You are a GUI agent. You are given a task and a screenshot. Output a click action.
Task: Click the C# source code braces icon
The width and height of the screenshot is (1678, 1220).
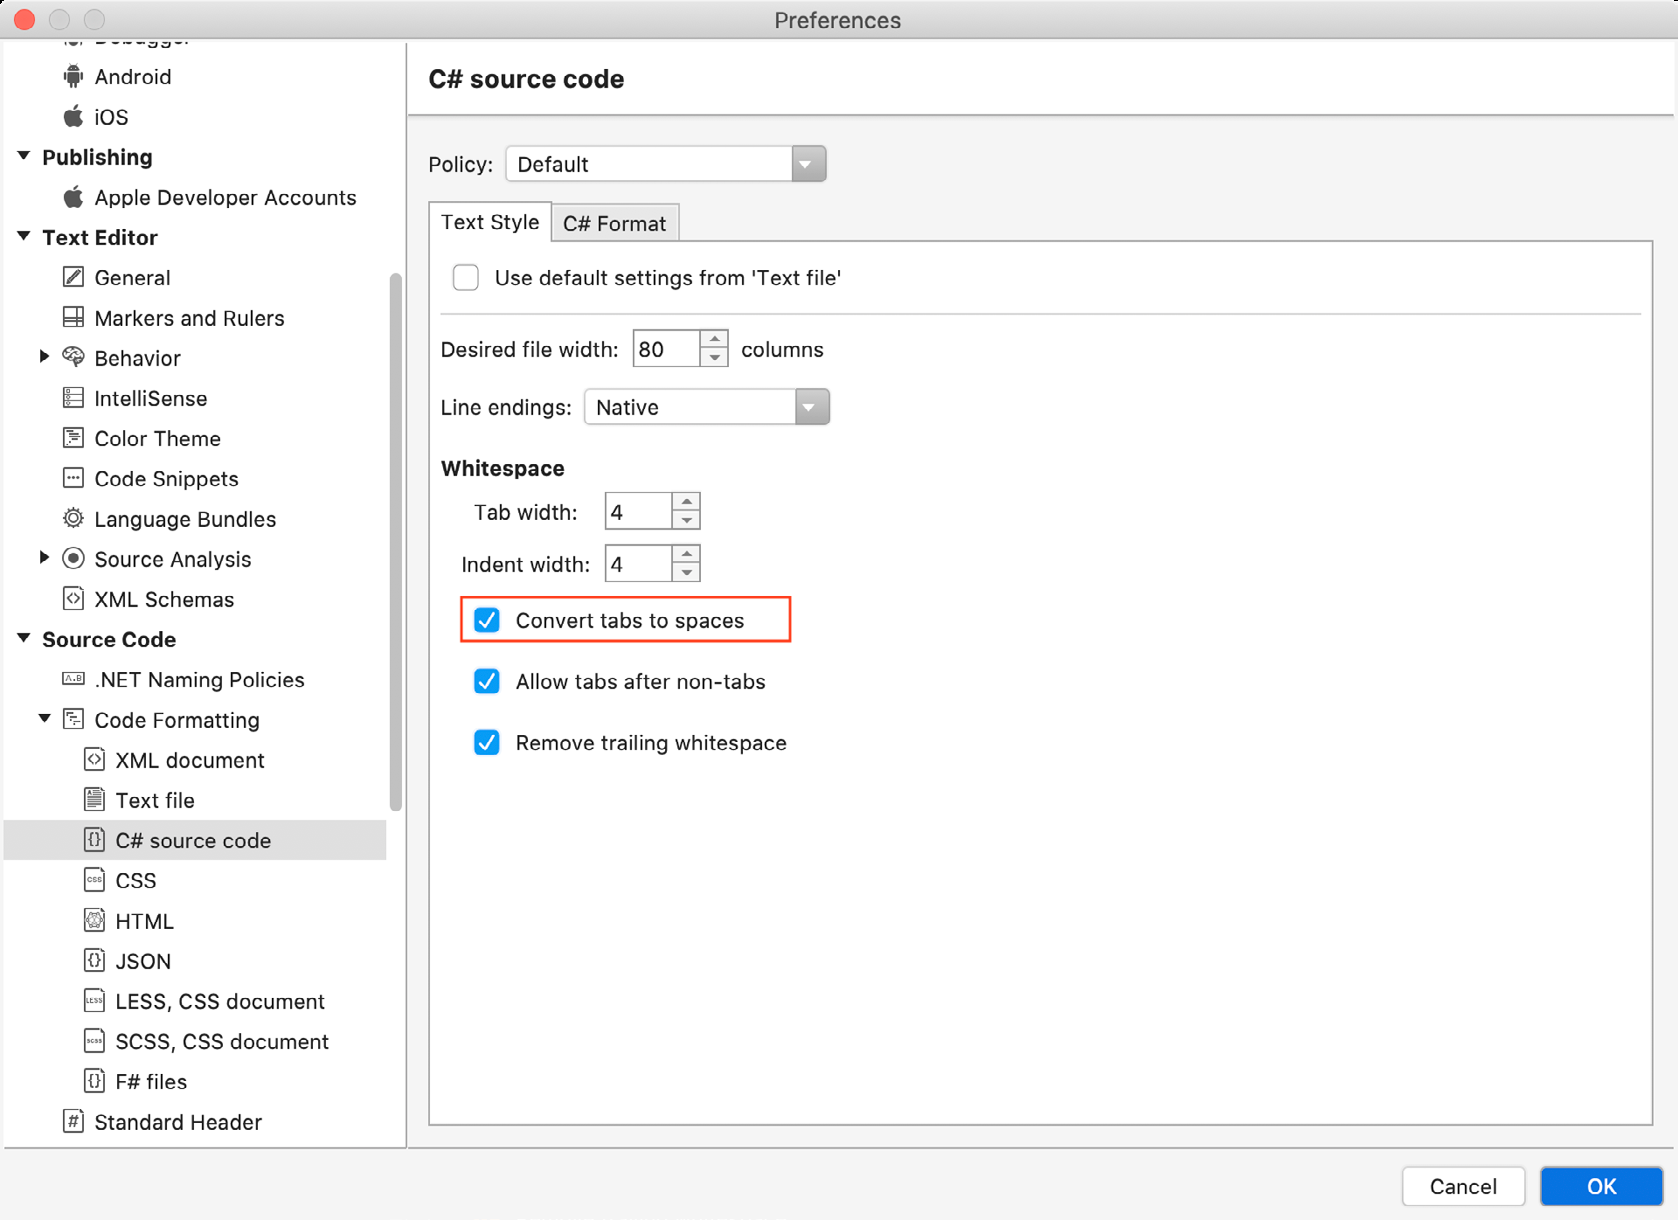coord(94,840)
